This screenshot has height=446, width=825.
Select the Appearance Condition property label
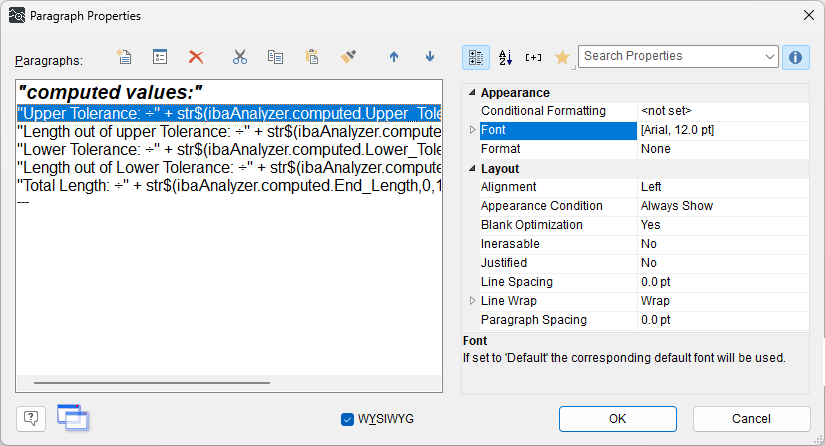[541, 206]
